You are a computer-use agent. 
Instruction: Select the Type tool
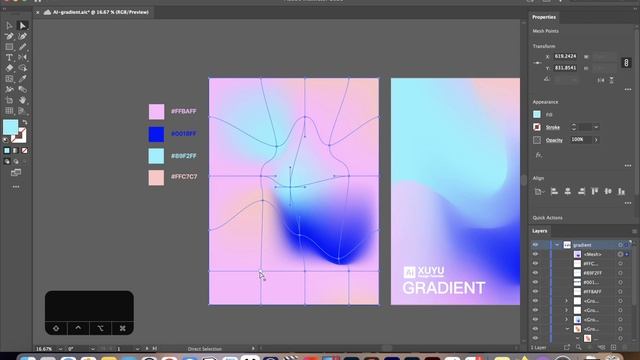(9, 58)
